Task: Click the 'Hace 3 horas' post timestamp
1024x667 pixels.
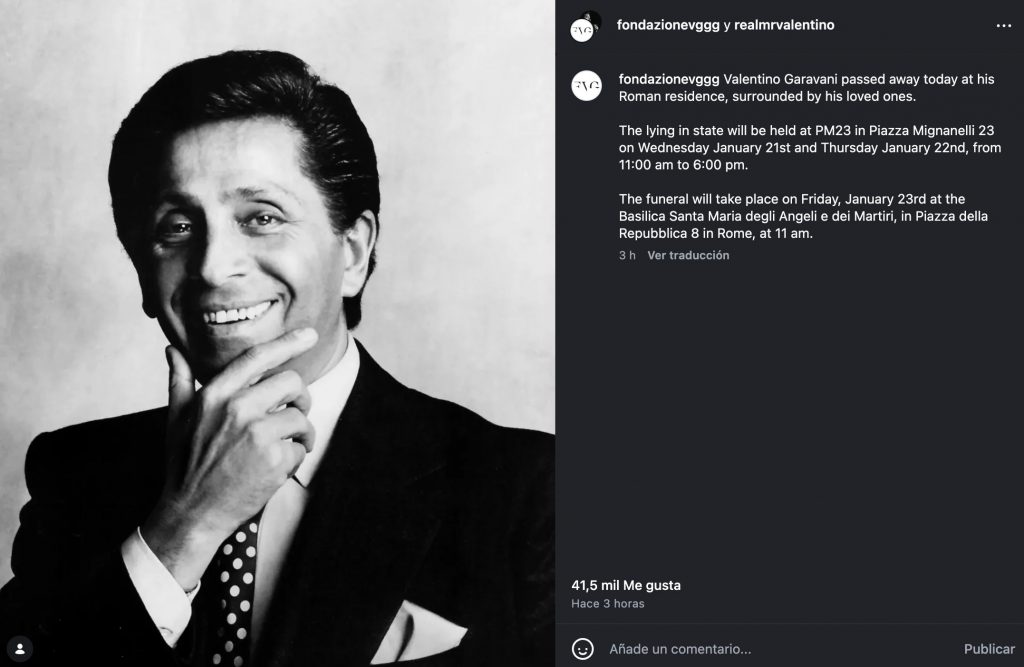Action: pos(608,604)
